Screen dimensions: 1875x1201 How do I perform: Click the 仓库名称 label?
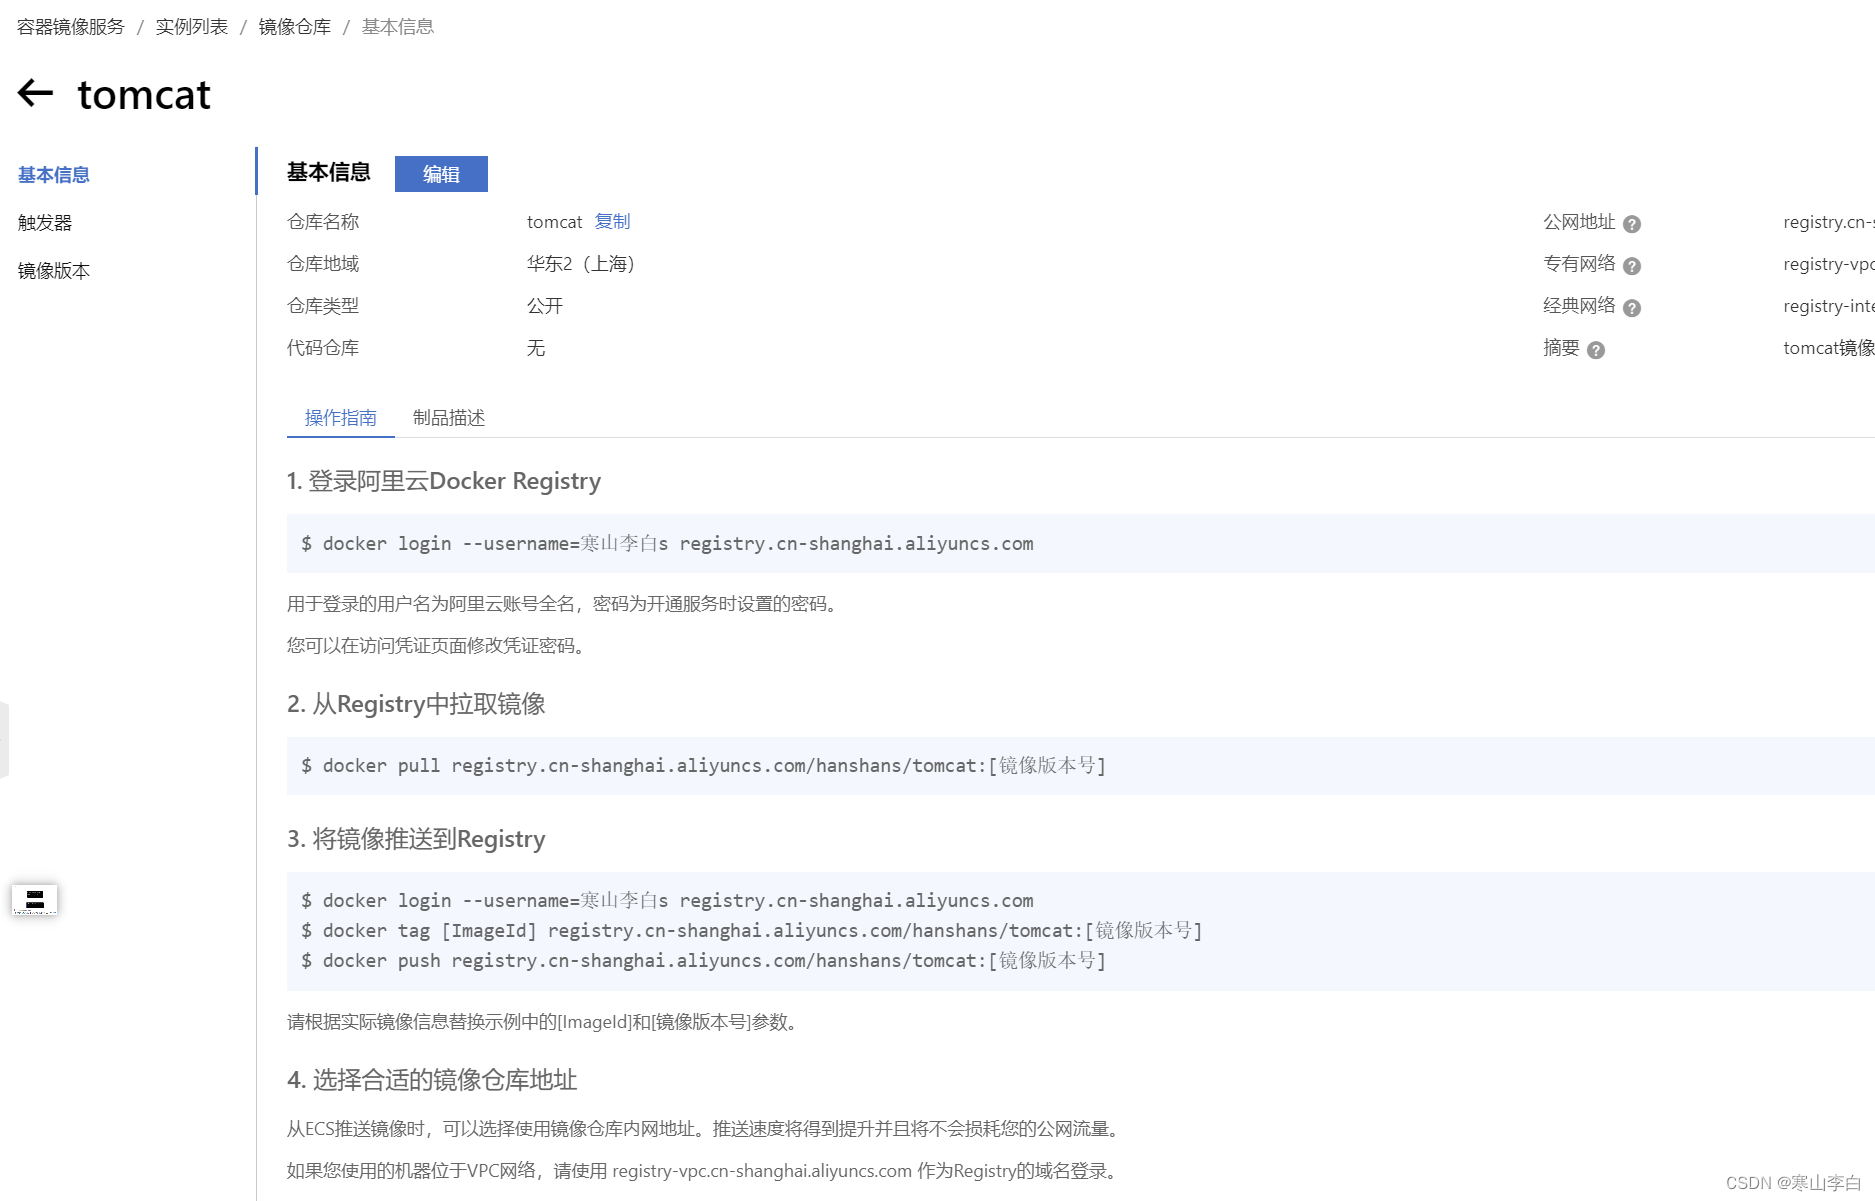(x=323, y=222)
